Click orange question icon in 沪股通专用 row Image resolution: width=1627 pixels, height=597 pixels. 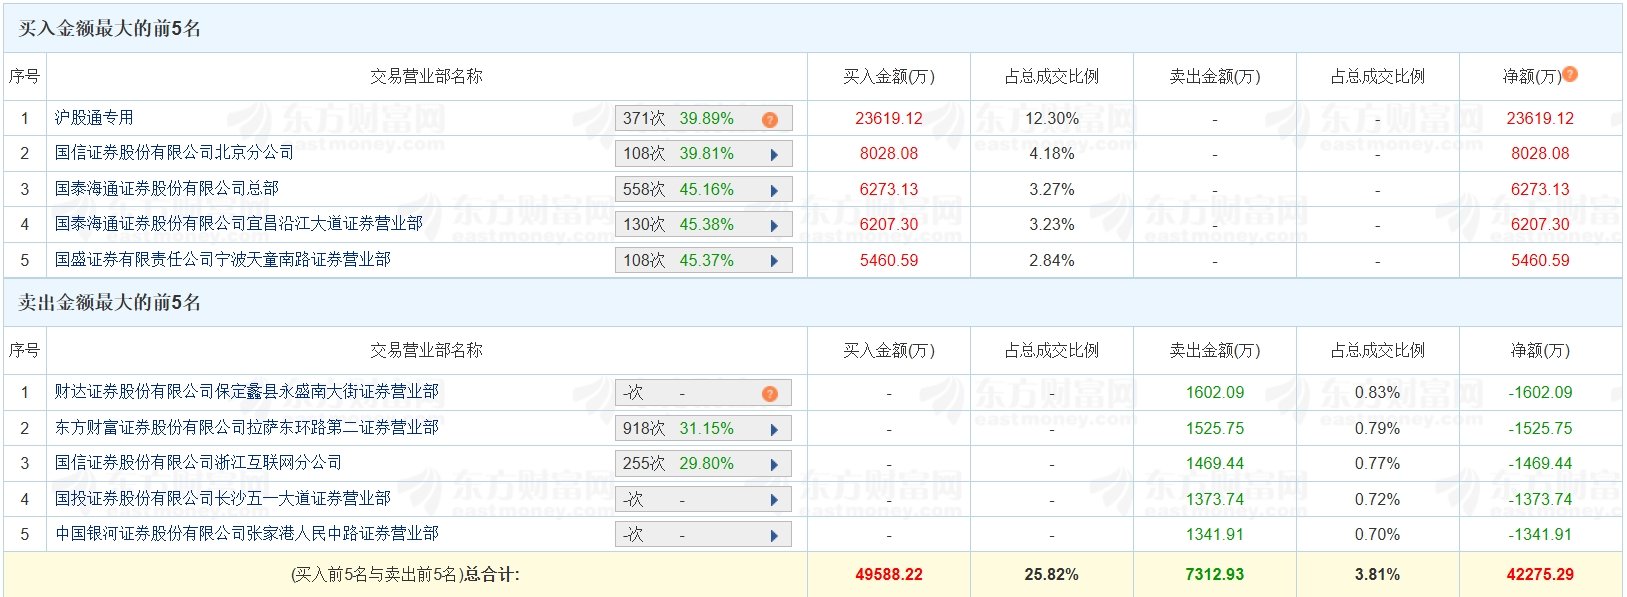(770, 119)
